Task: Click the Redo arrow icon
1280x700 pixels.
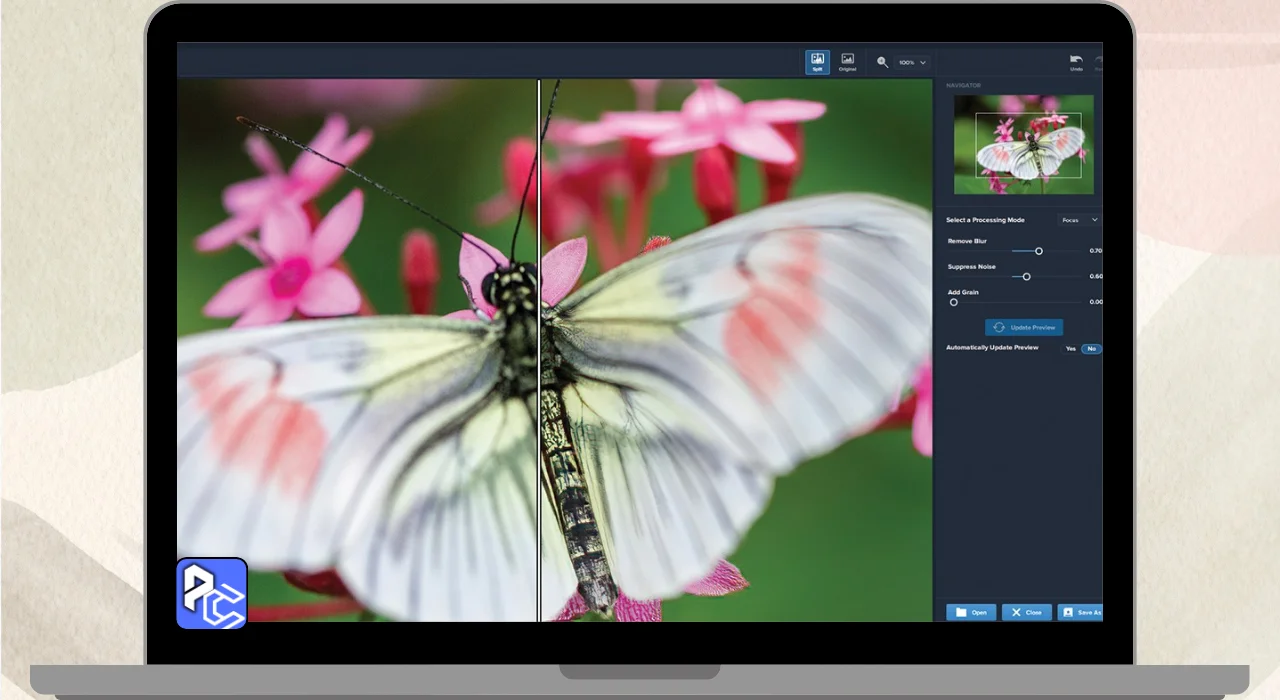Action: 1099,62
